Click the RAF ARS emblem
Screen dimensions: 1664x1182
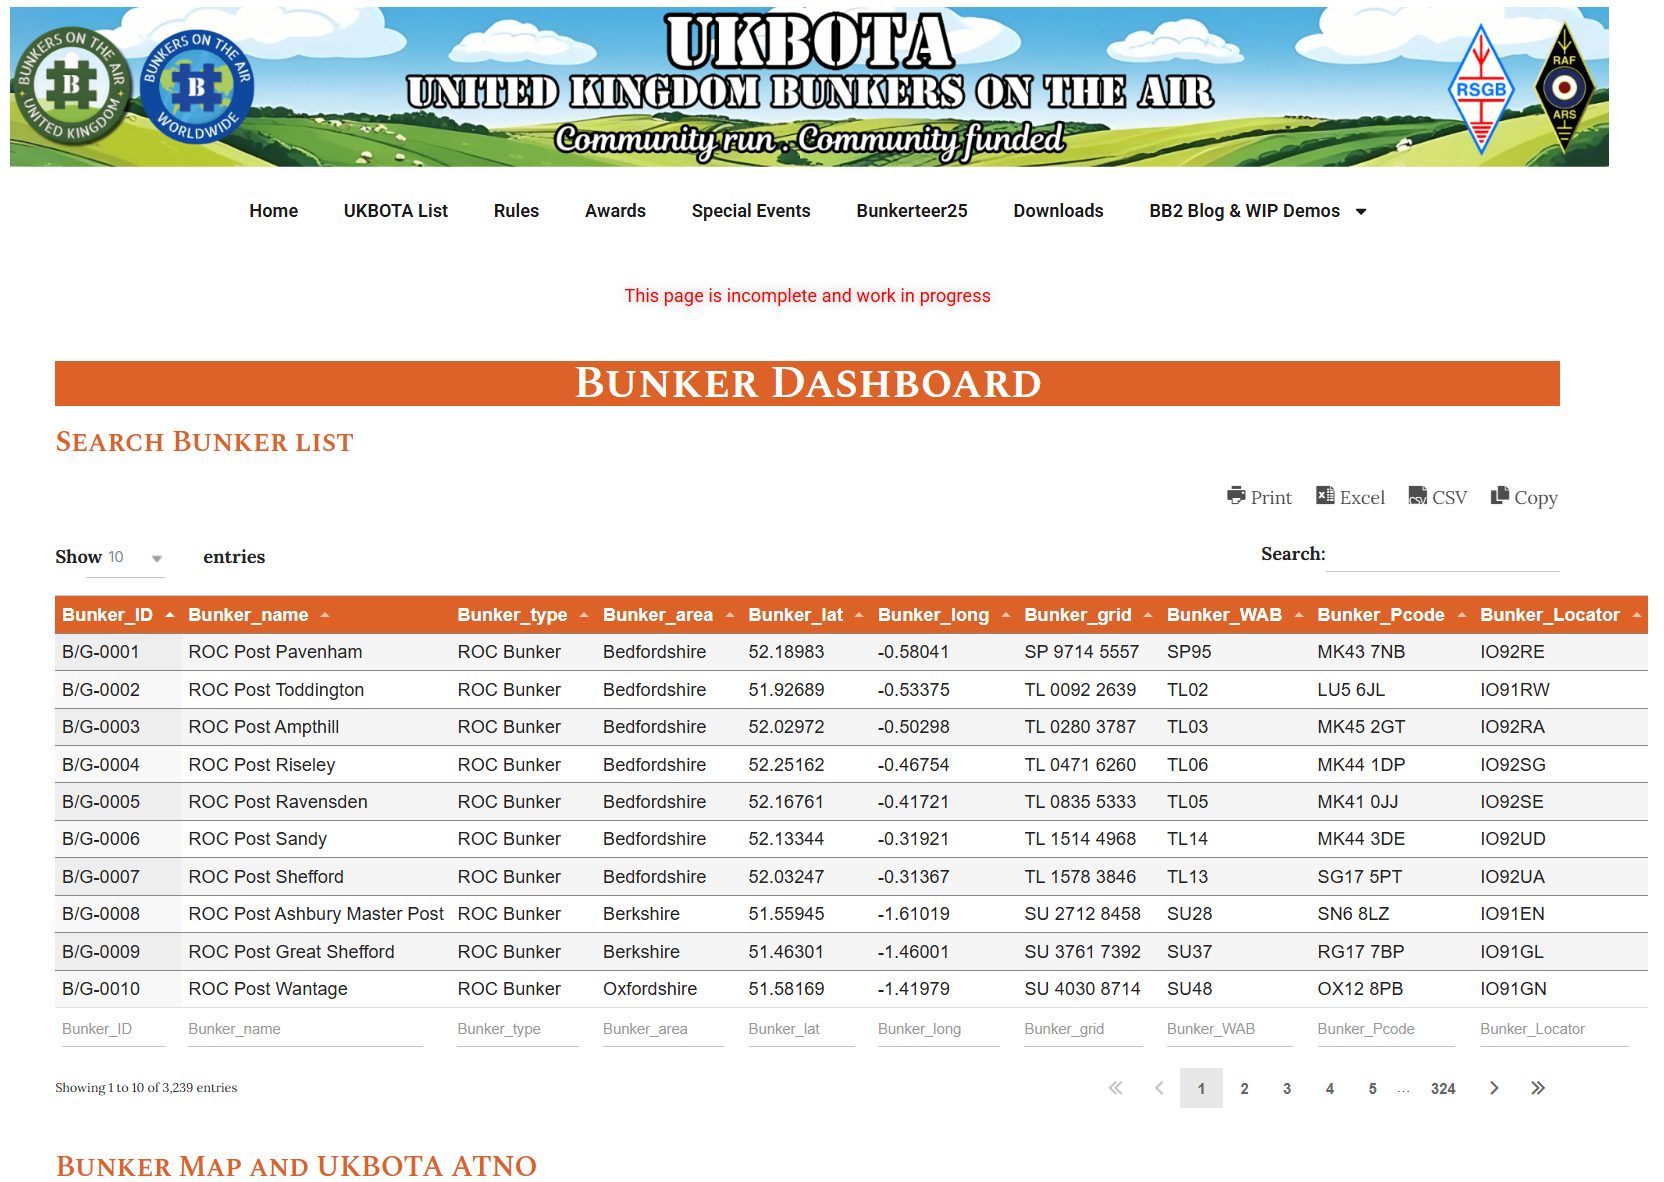point(1564,88)
